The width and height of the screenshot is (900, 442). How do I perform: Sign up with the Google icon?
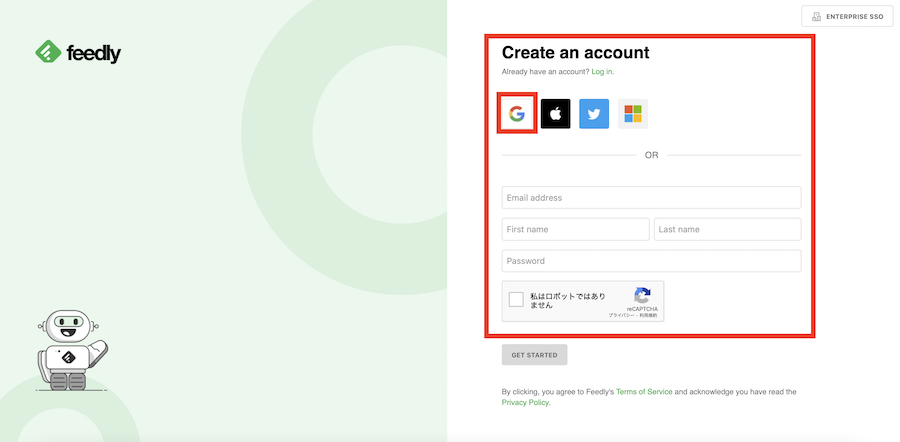click(516, 114)
